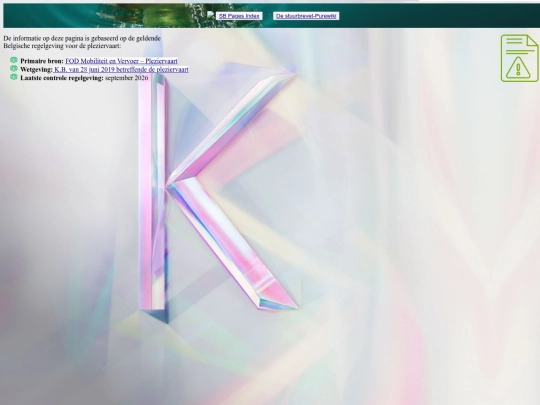Open FOD Mobiliteit en Vervoer – Pleziervaart link

(x=121, y=61)
